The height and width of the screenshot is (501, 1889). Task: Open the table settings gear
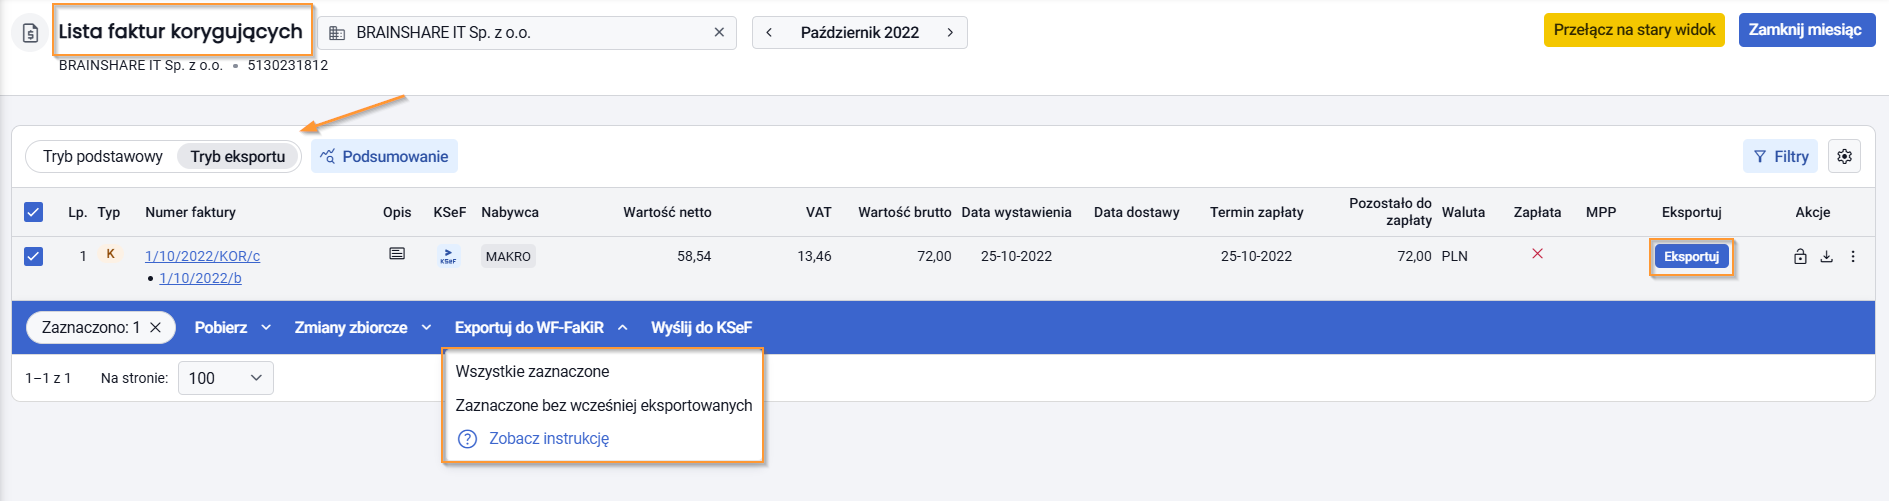click(x=1845, y=156)
